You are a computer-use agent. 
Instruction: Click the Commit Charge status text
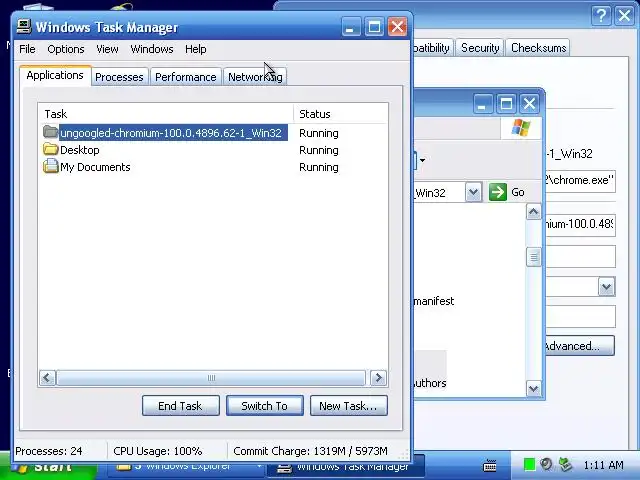pos(310,451)
